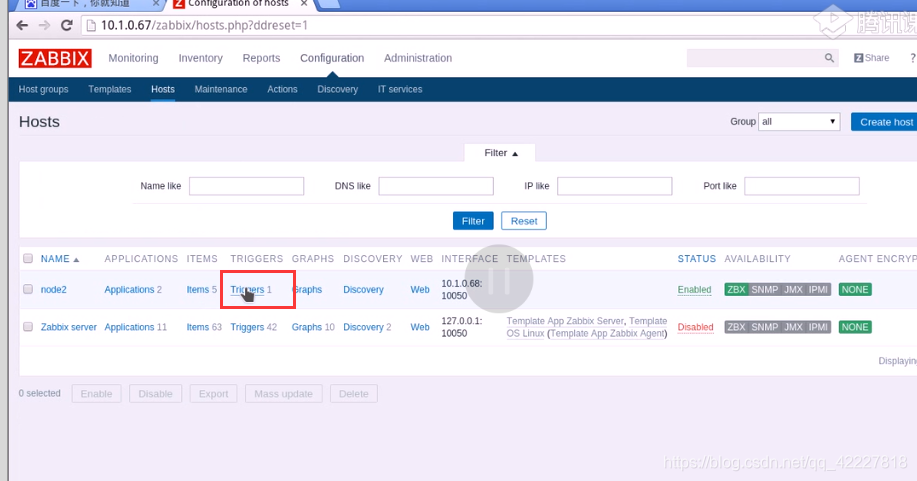
Task: Open the Configuration menu
Action: coord(332,58)
